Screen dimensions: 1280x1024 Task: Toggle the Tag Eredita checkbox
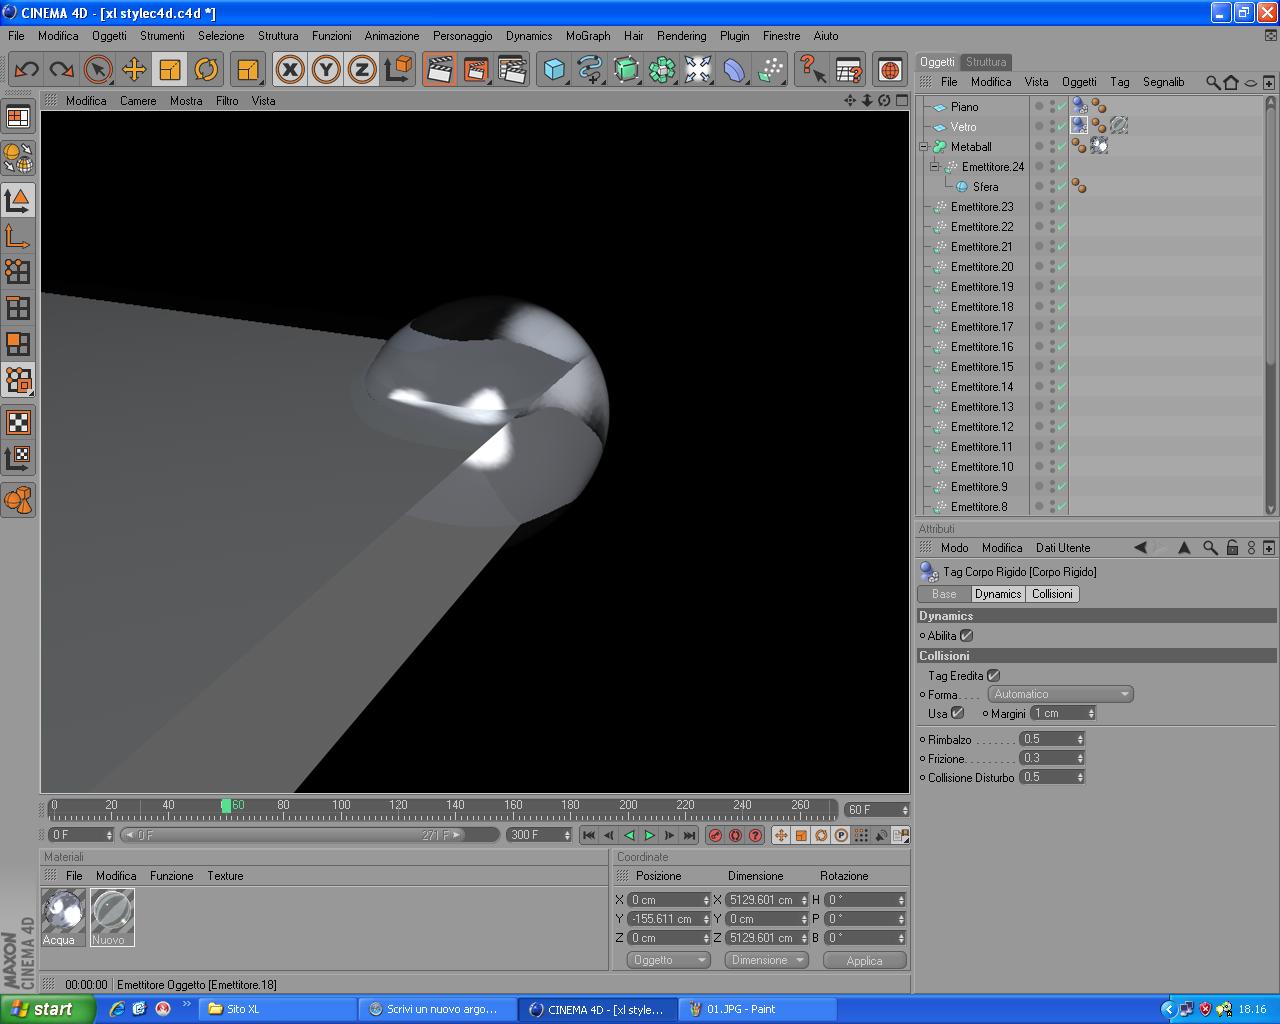(x=993, y=675)
